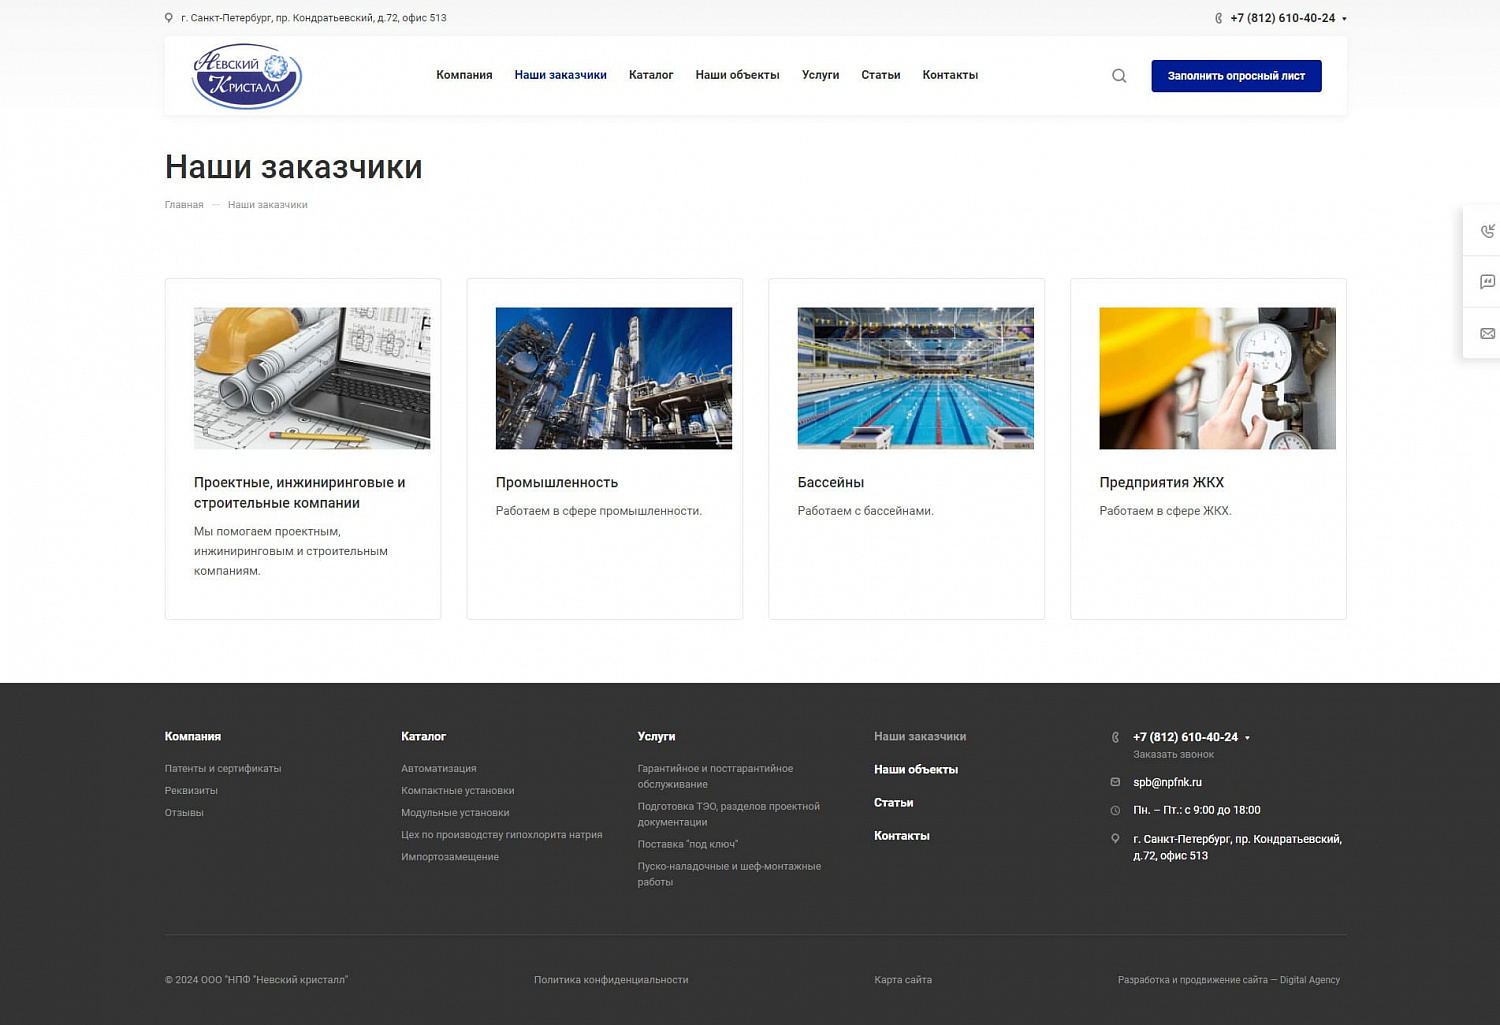Click the header phone number +7 (812) 610-40-24

[1282, 18]
